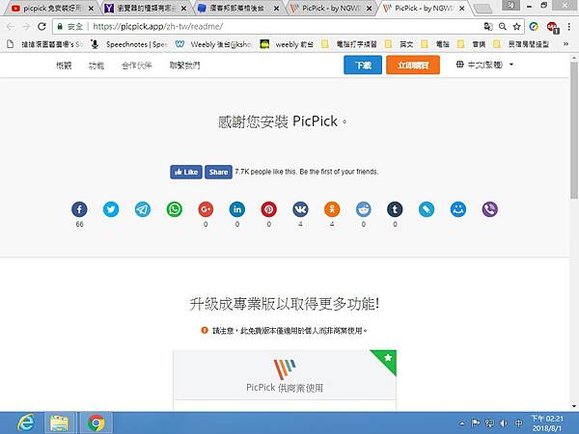This screenshot has height=434, width=579.
Task: Share page via the WhatsApp green icon
Action: click(x=174, y=209)
